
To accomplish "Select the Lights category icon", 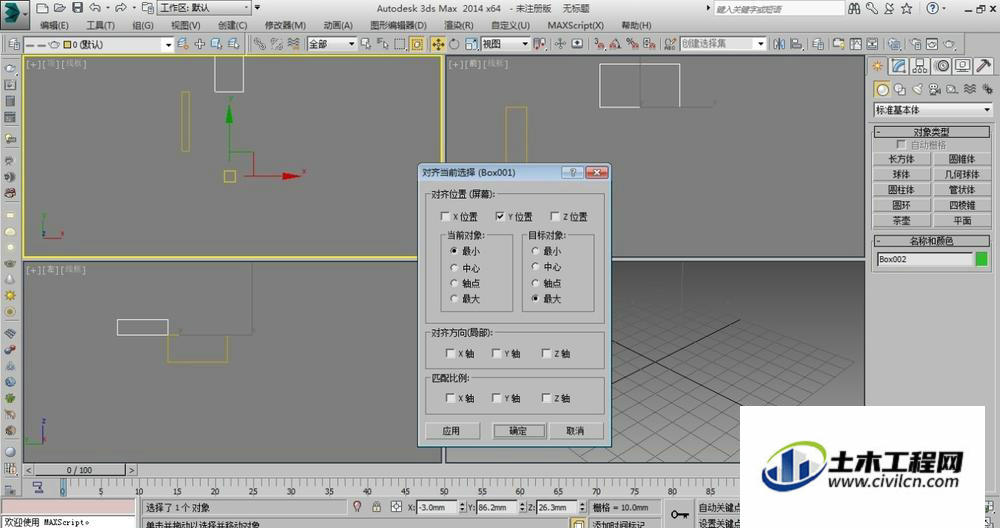I will pos(917,89).
